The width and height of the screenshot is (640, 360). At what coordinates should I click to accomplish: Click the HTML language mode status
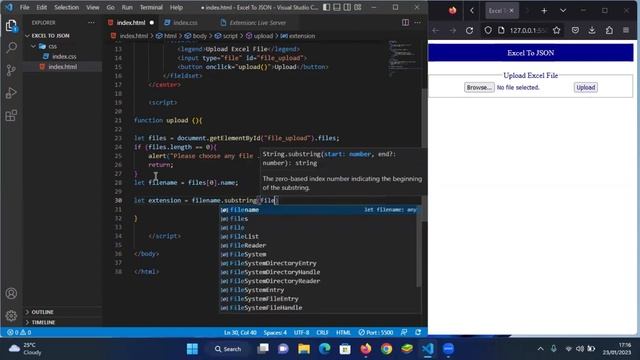point(343,332)
